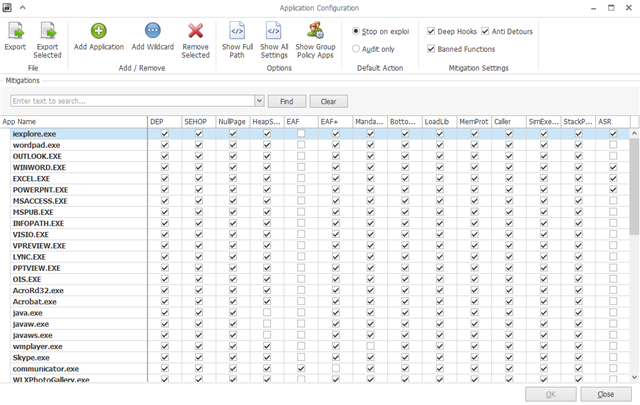The width and height of the screenshot is (640, 405).
Task: Click the LoadLib column header
Action: point(439,122)
